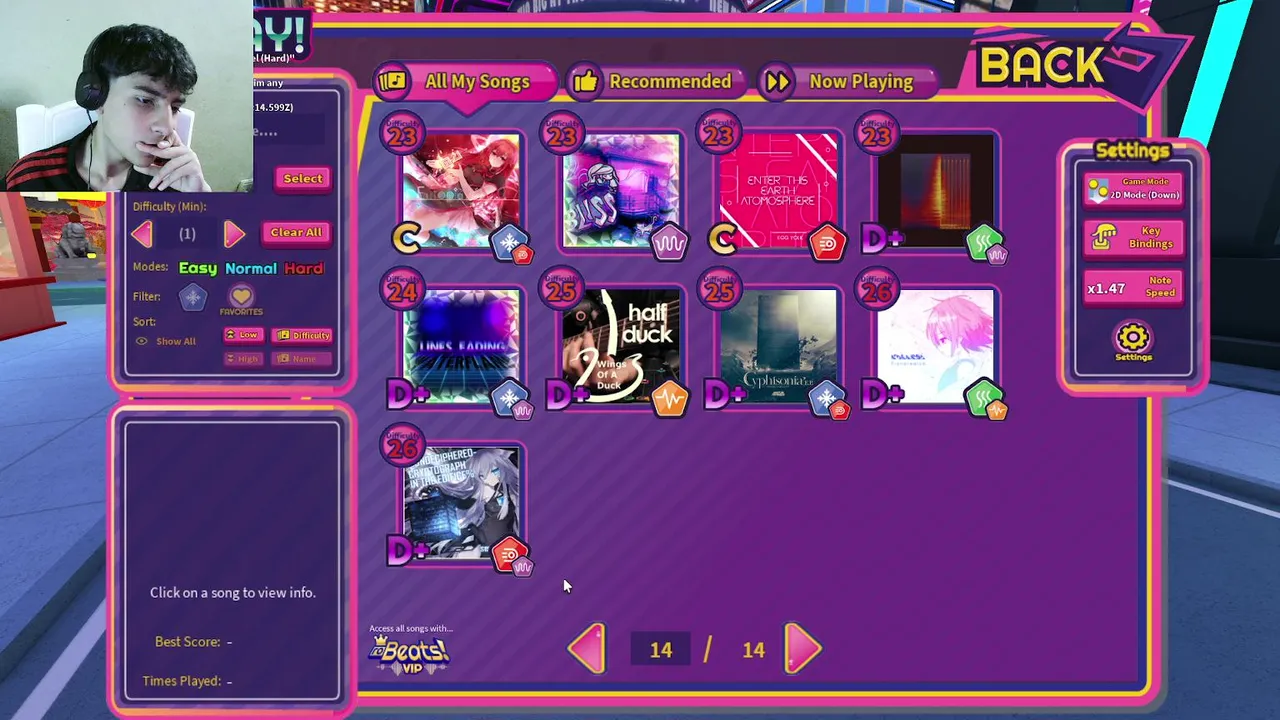The image size is (1280, 720).
Task: Click the C rank on first song
Action: tap(406, 238)
